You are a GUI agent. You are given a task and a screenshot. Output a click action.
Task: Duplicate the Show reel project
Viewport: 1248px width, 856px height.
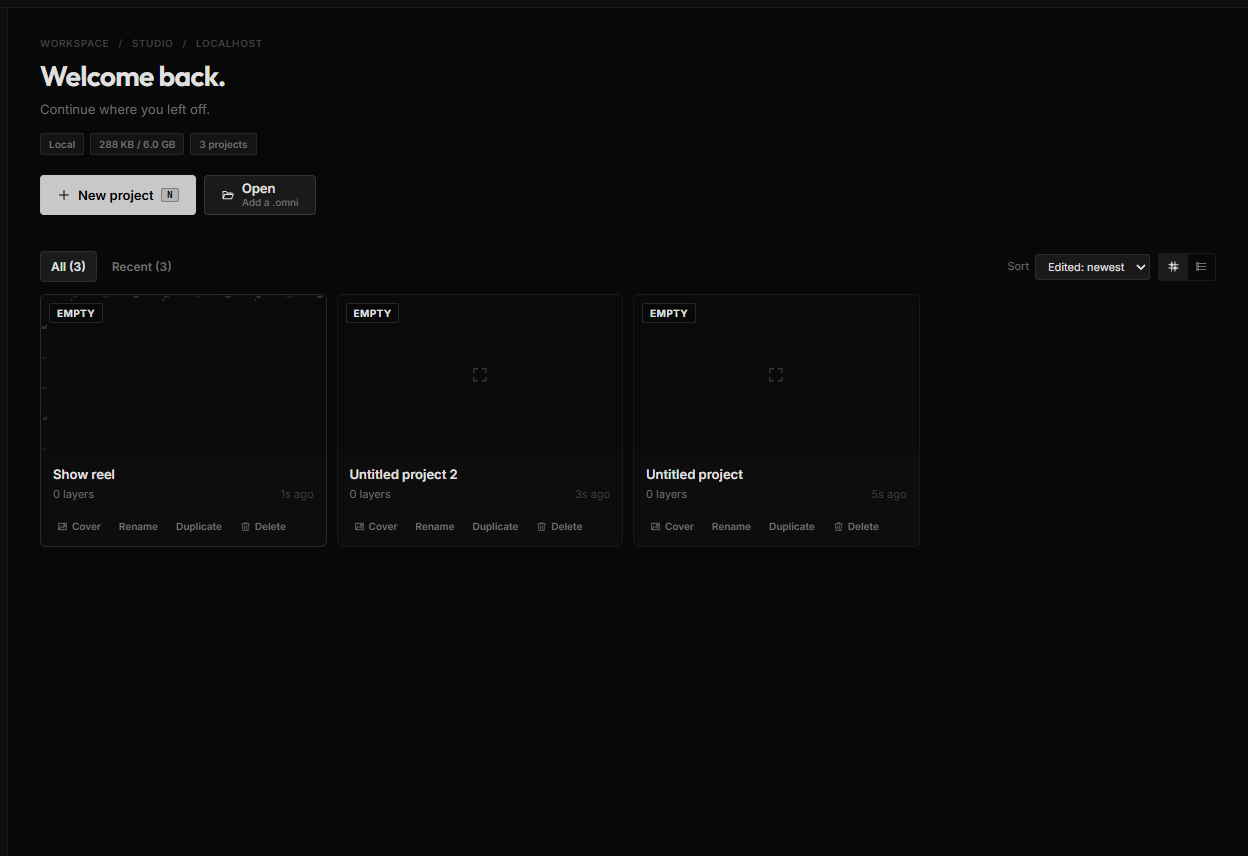[x=199, y=527]
